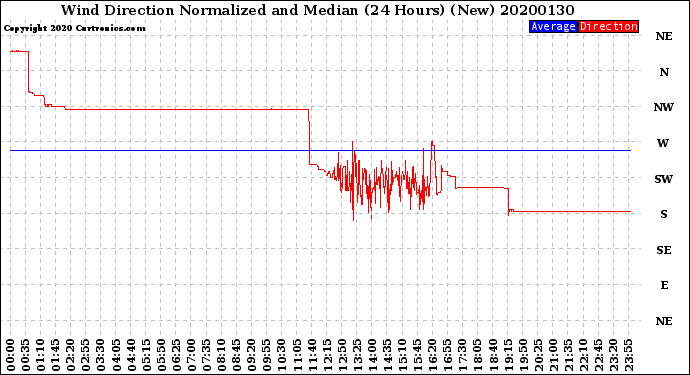The image size is (690, 375).
Task: Click the 14:00 time axis label
Action: click(372, 355)
